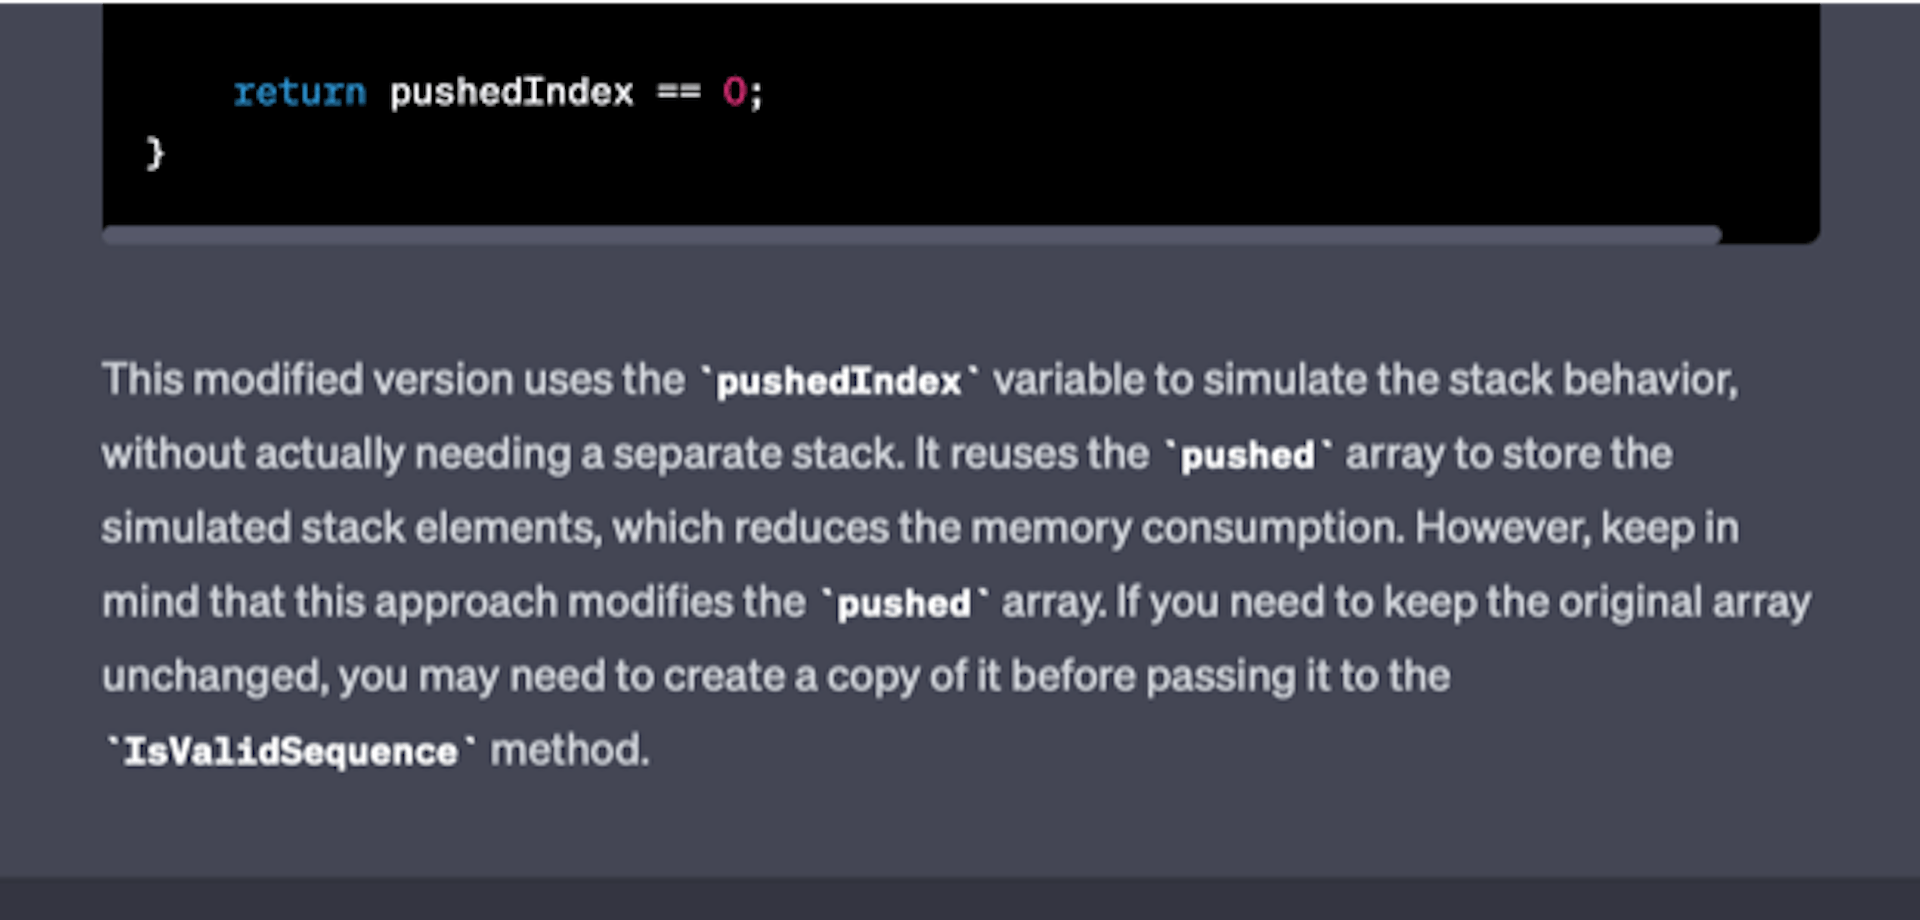Viewport: 1920px width, 920px height.
Task: Click the red "0" literal in code
Action: coord(734,93)
